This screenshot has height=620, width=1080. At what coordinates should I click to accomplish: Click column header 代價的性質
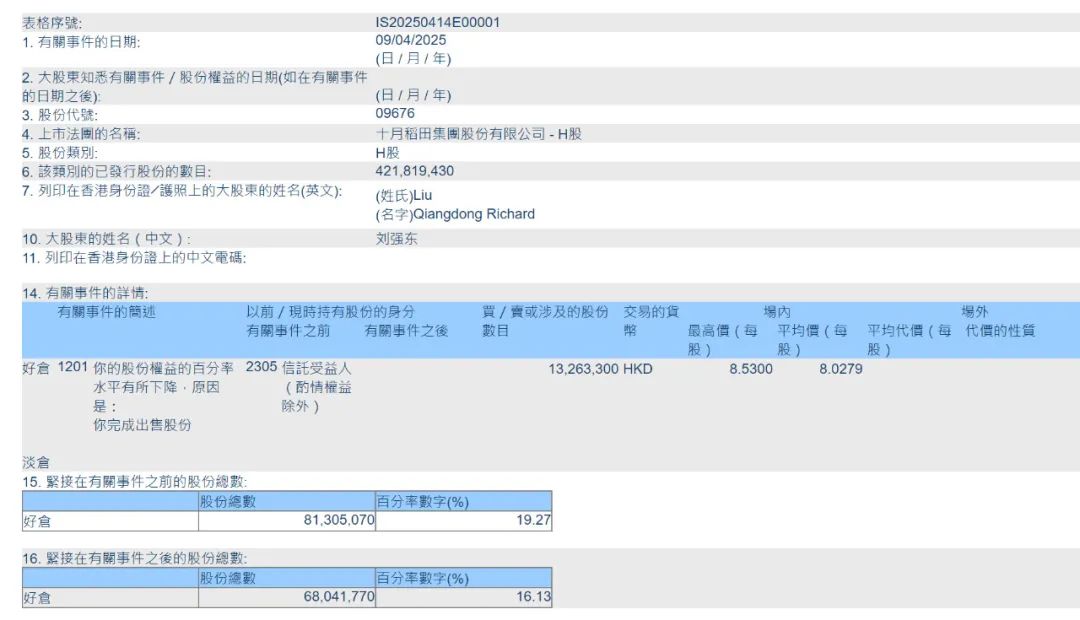(1000, 331)
